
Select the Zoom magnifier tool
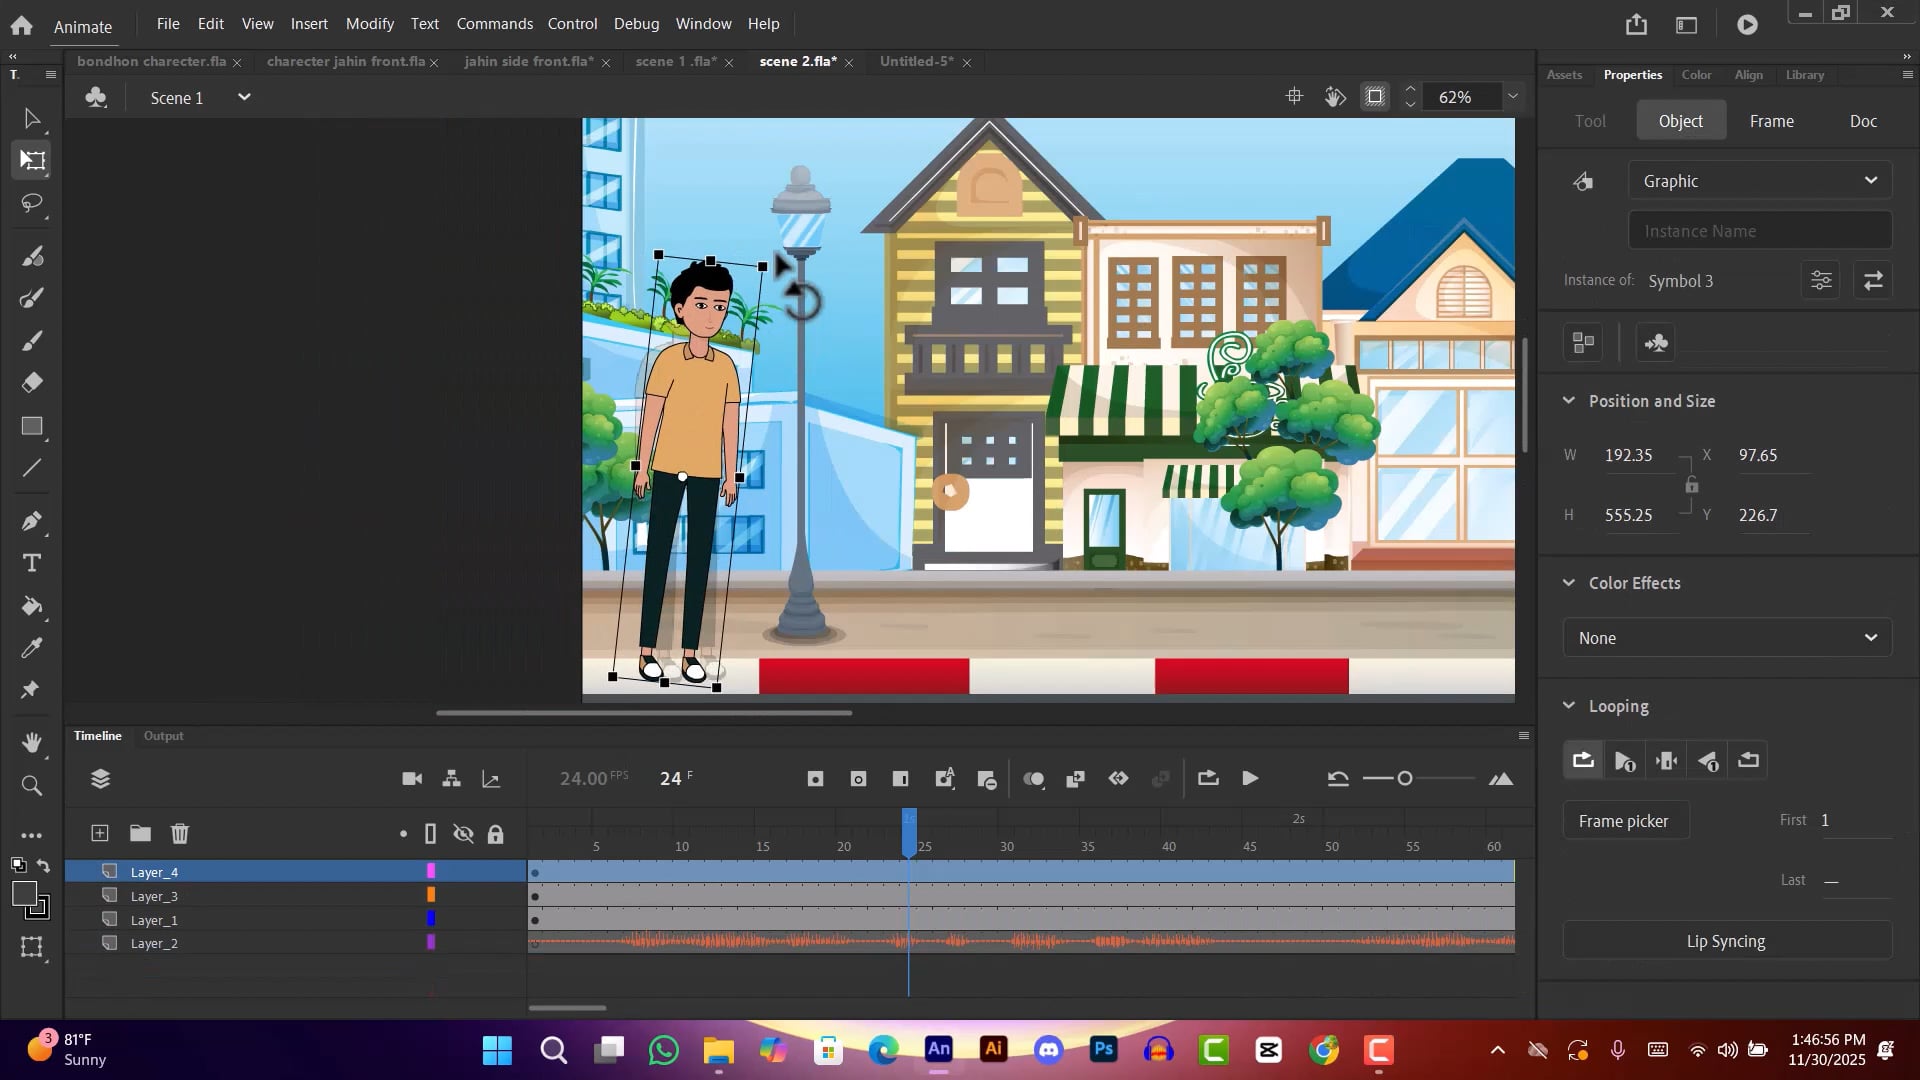click(32, 786)
